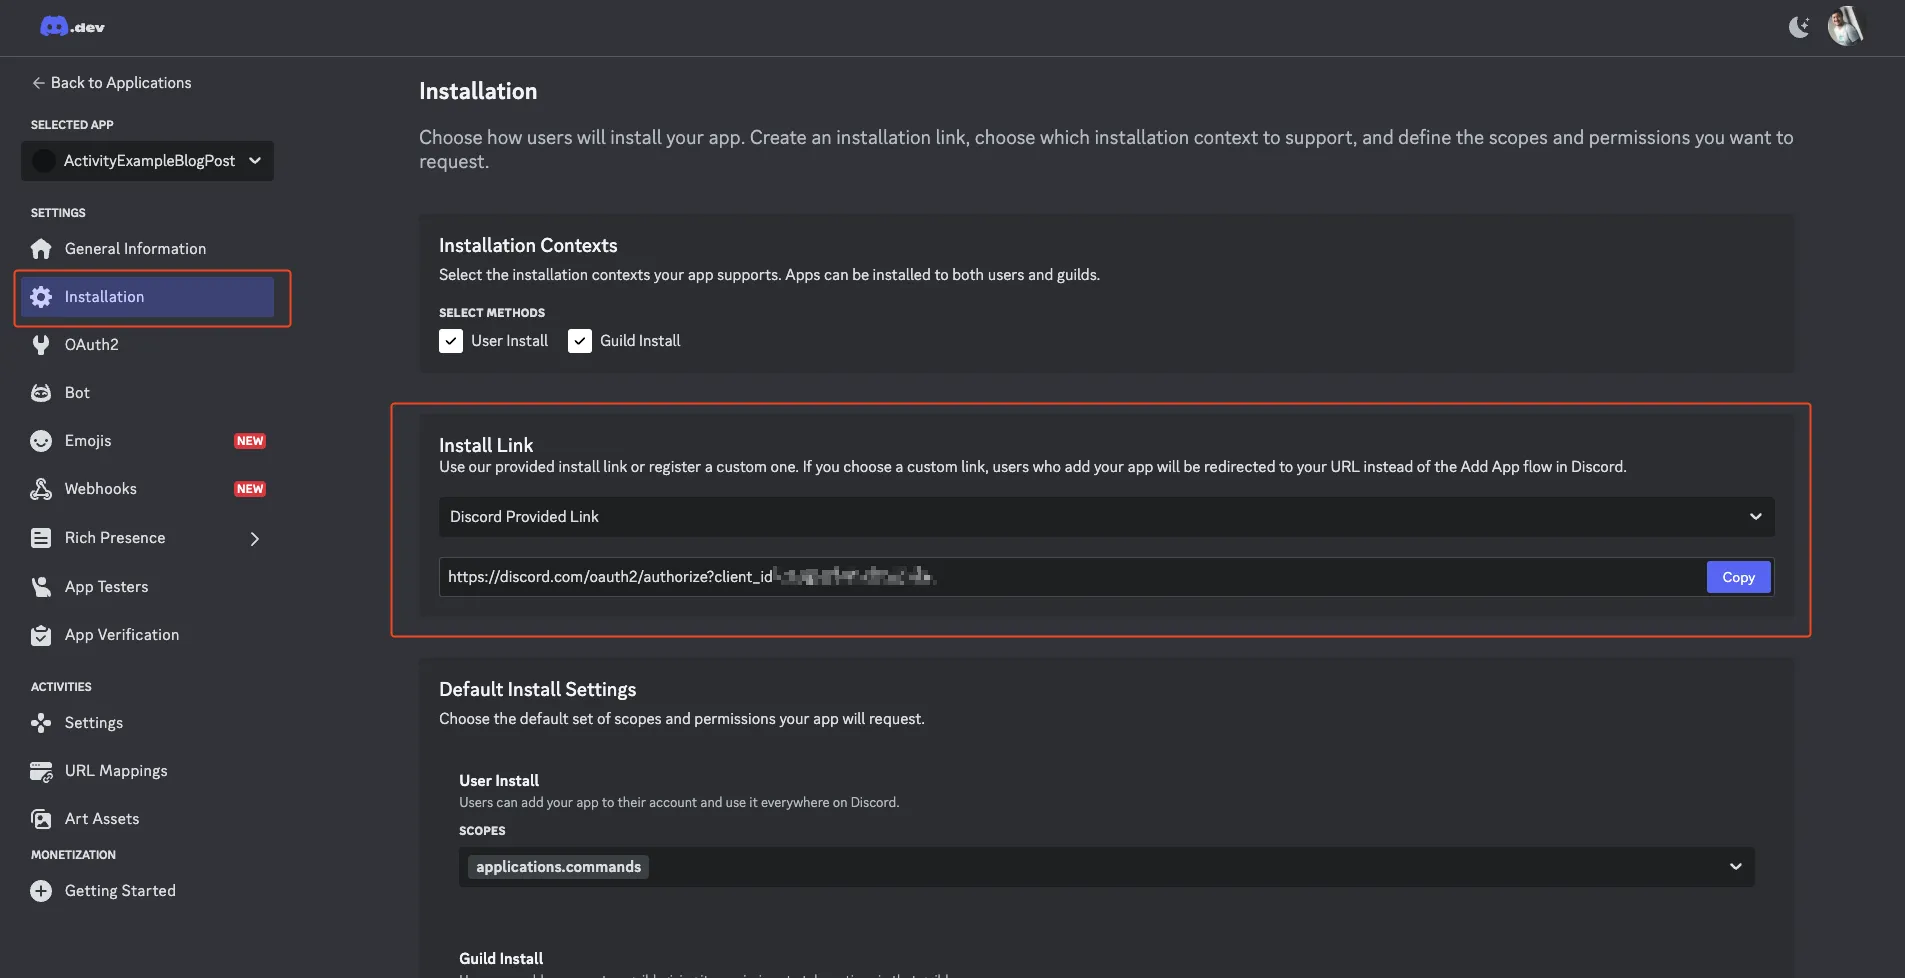Expand the User Install scopes dropdown
The width and height of the screenshot is (1905, 978).
click(1735, 867)
